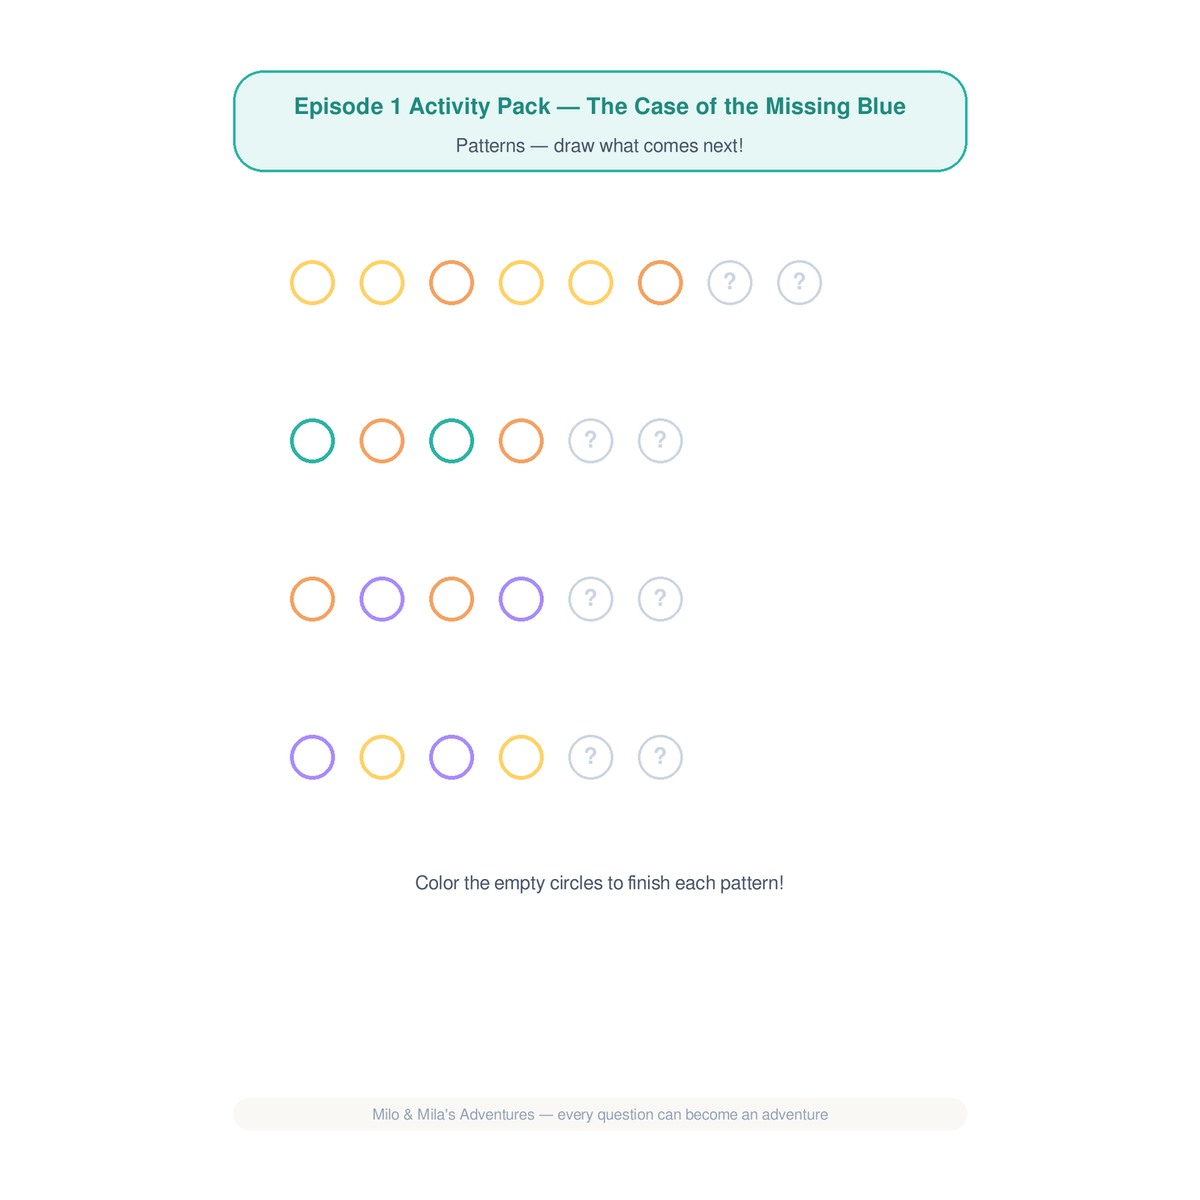Viewport: 1200px width, 1200px height.
Task: Click the first teal circle in row two
Action: click(312, 441)
